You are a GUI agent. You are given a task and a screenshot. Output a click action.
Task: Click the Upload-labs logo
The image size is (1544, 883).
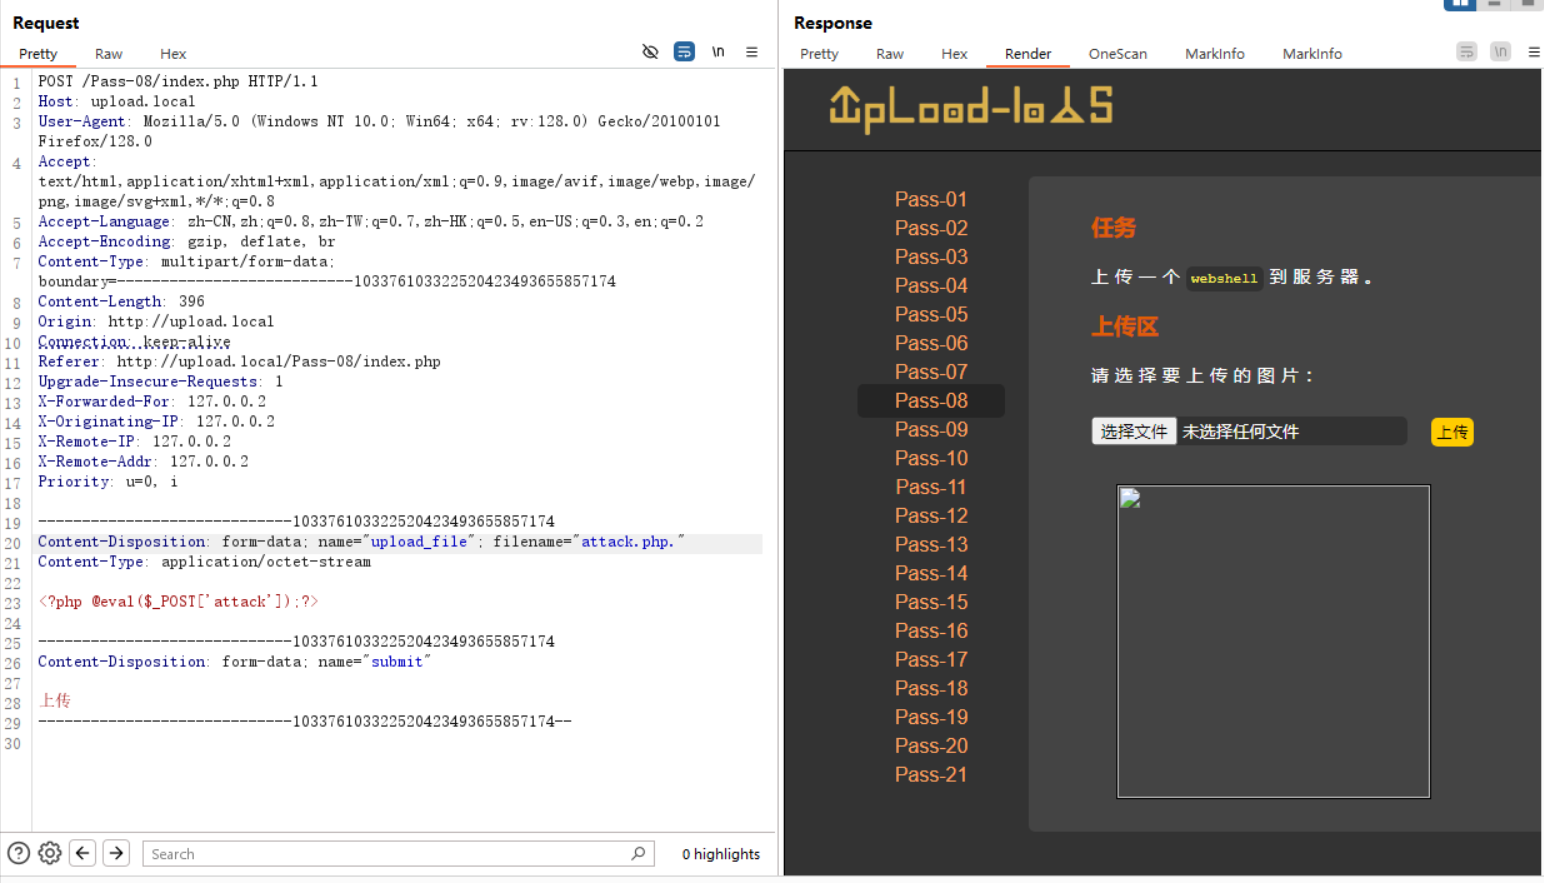click(x=971, y=108)
